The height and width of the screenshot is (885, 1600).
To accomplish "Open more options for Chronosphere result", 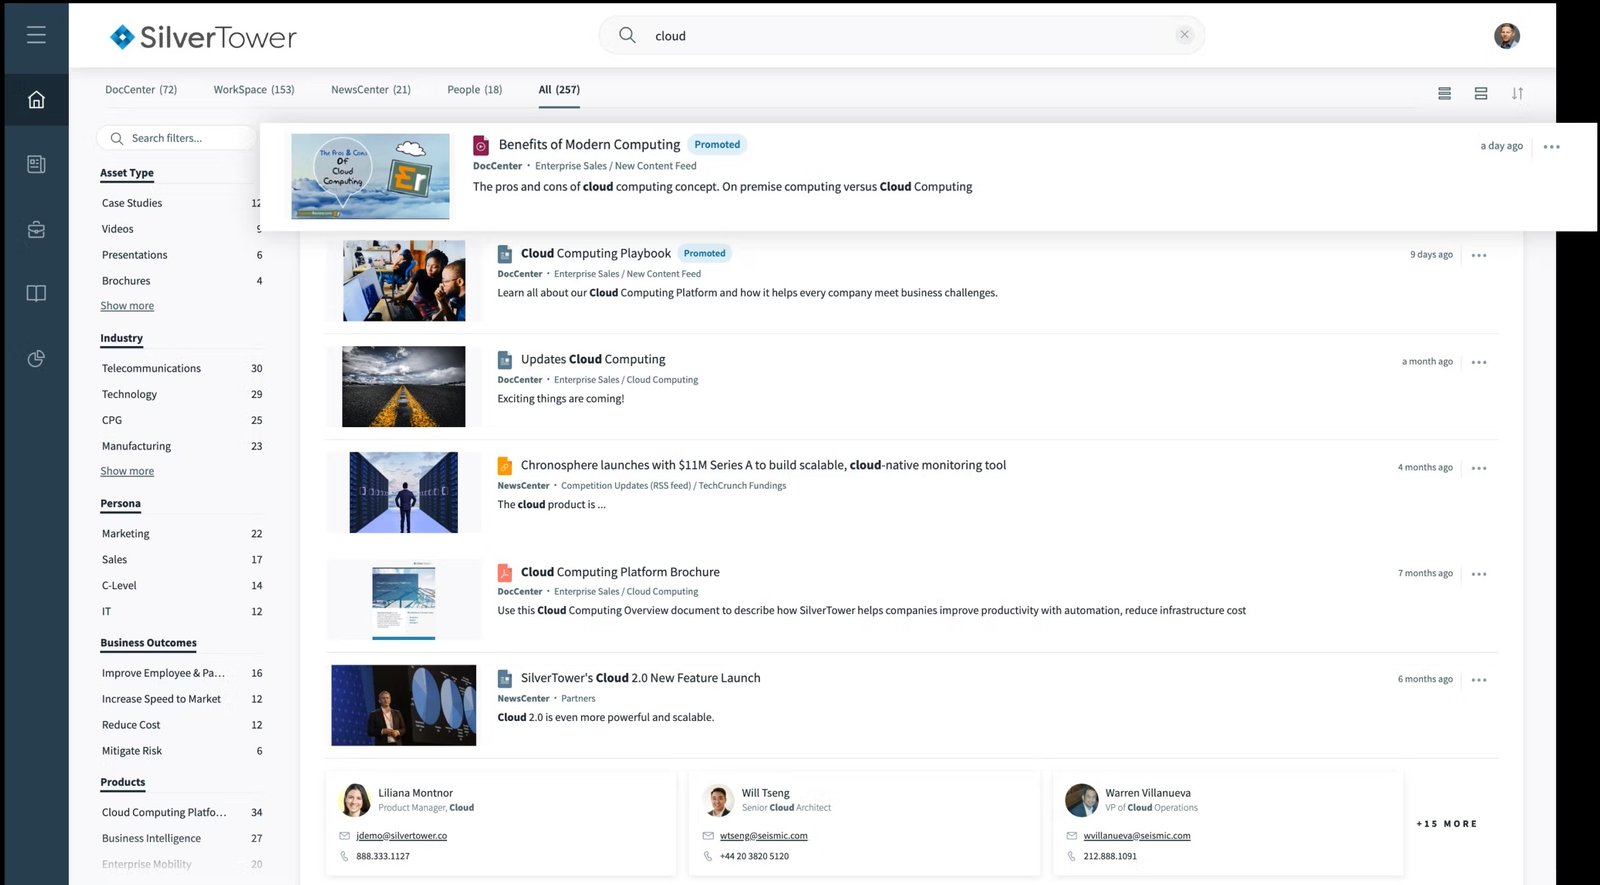I will [1479, 468].
